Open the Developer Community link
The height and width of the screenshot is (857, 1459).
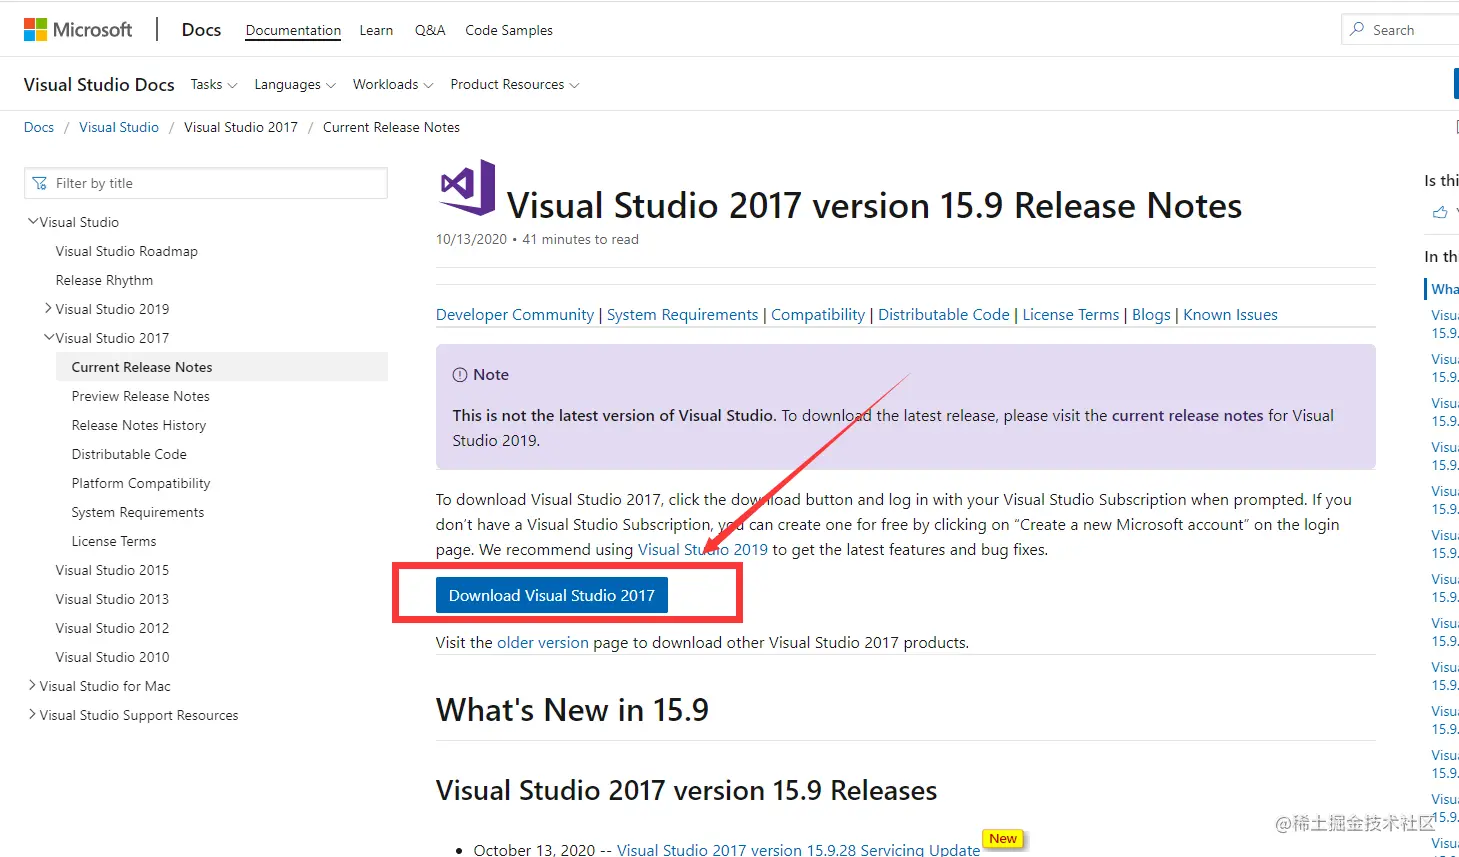coord(515,314)
